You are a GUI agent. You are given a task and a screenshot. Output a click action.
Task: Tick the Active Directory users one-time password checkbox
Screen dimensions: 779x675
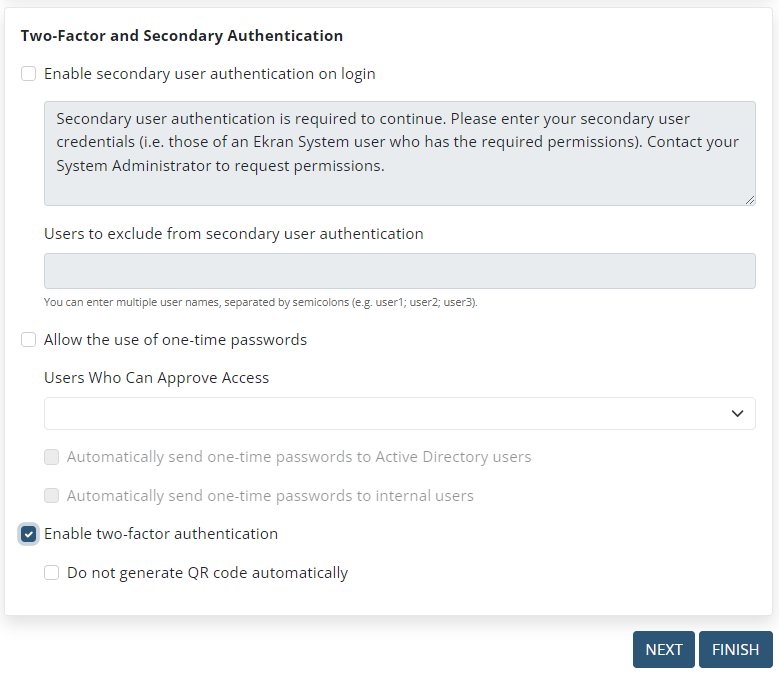pyautogui.click(x=52, y=456)
